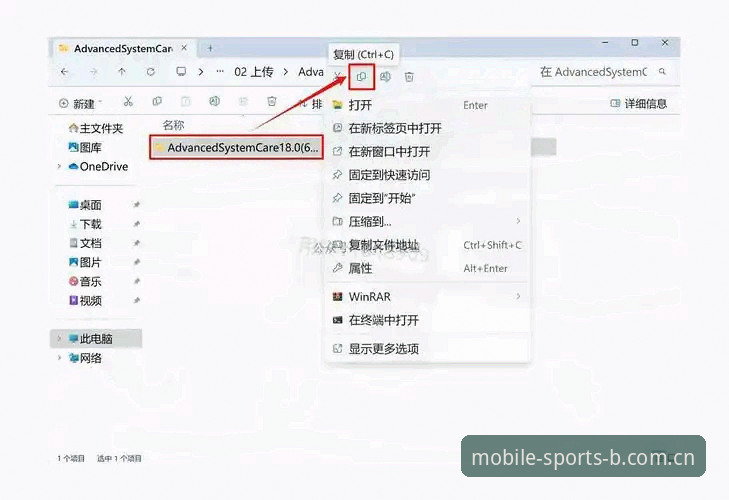Choose 复制文件地址
The height and width of the screenshot is (500, 729).
tap(428, 245)
